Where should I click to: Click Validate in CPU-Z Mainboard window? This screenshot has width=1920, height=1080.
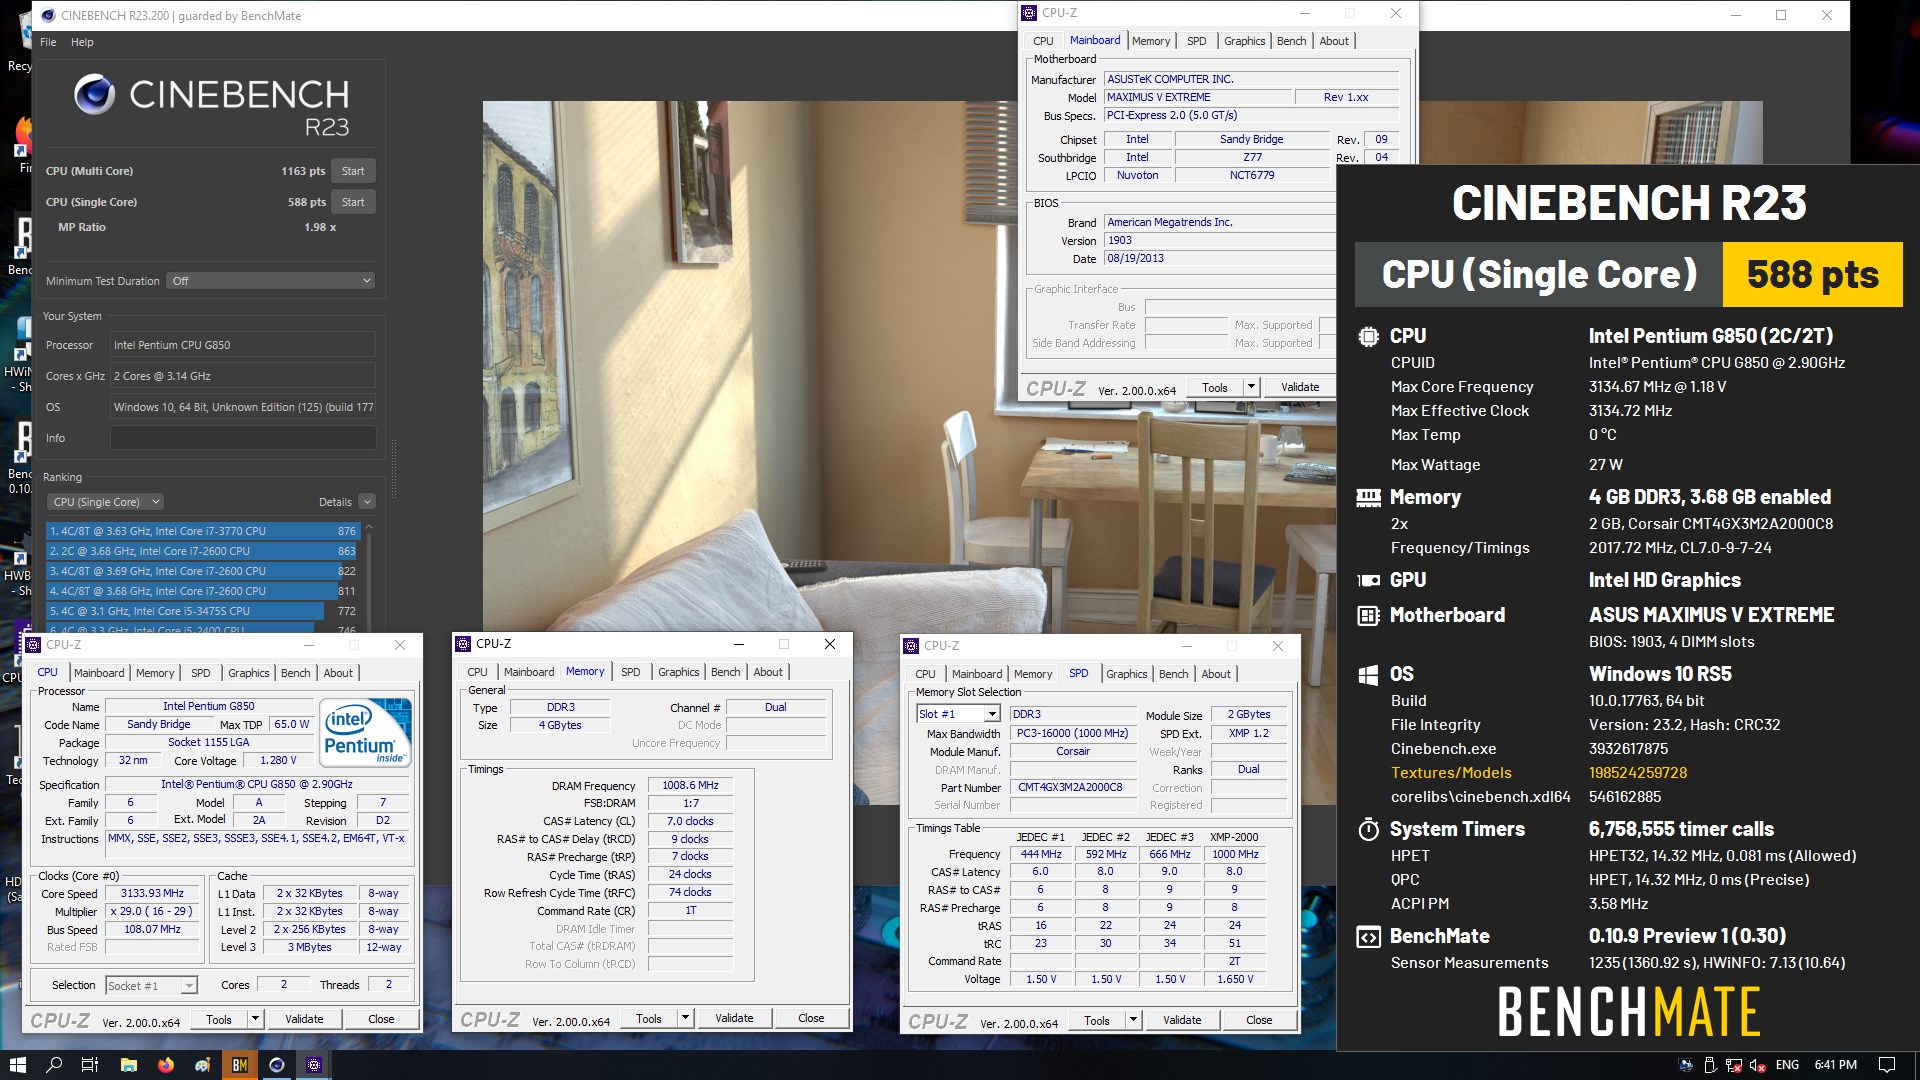pyautogui.click(x=1300, y=387)
